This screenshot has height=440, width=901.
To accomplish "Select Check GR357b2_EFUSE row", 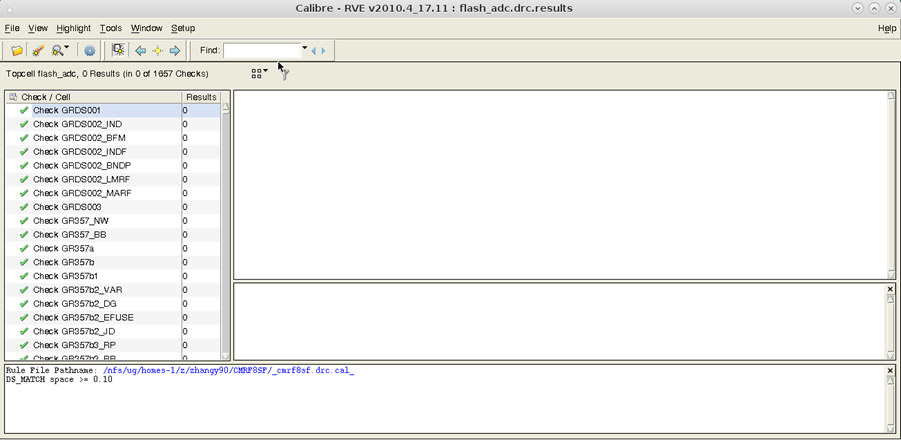I will click(83, 317).
